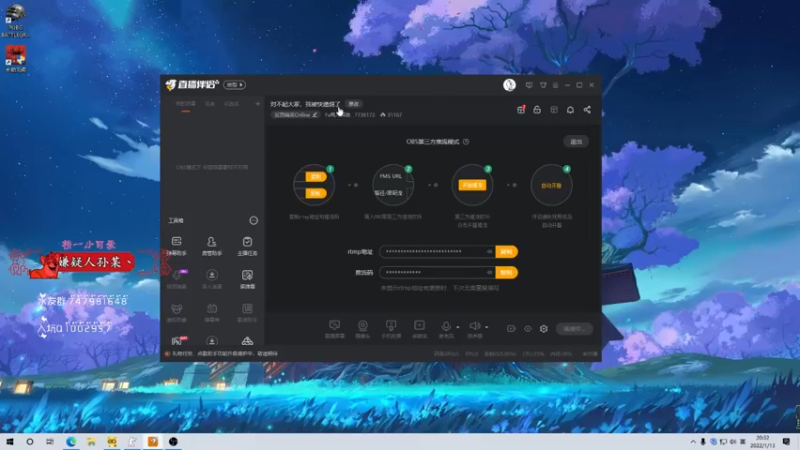This screenshot has height=450, width=800.
Task: Click the status bar task notice text
Action: pos(224,354)
